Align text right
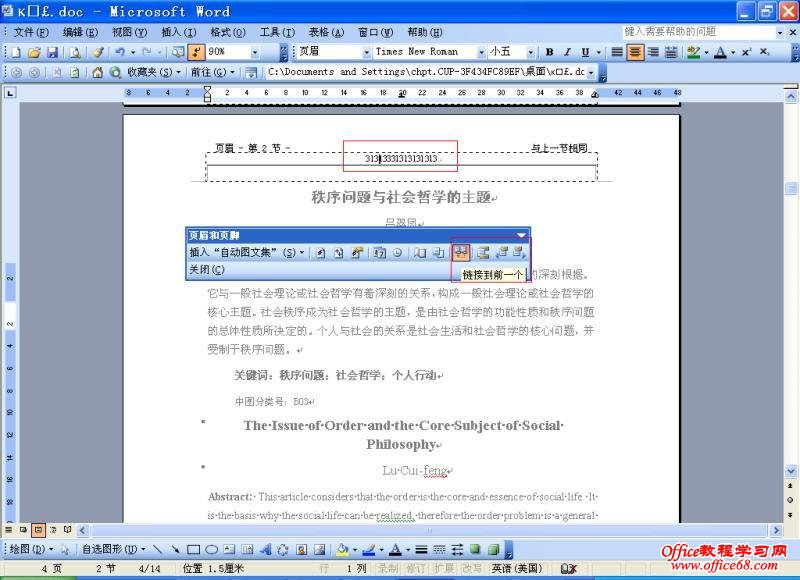The height and width of the screenshot is (580, 800). 654,52
